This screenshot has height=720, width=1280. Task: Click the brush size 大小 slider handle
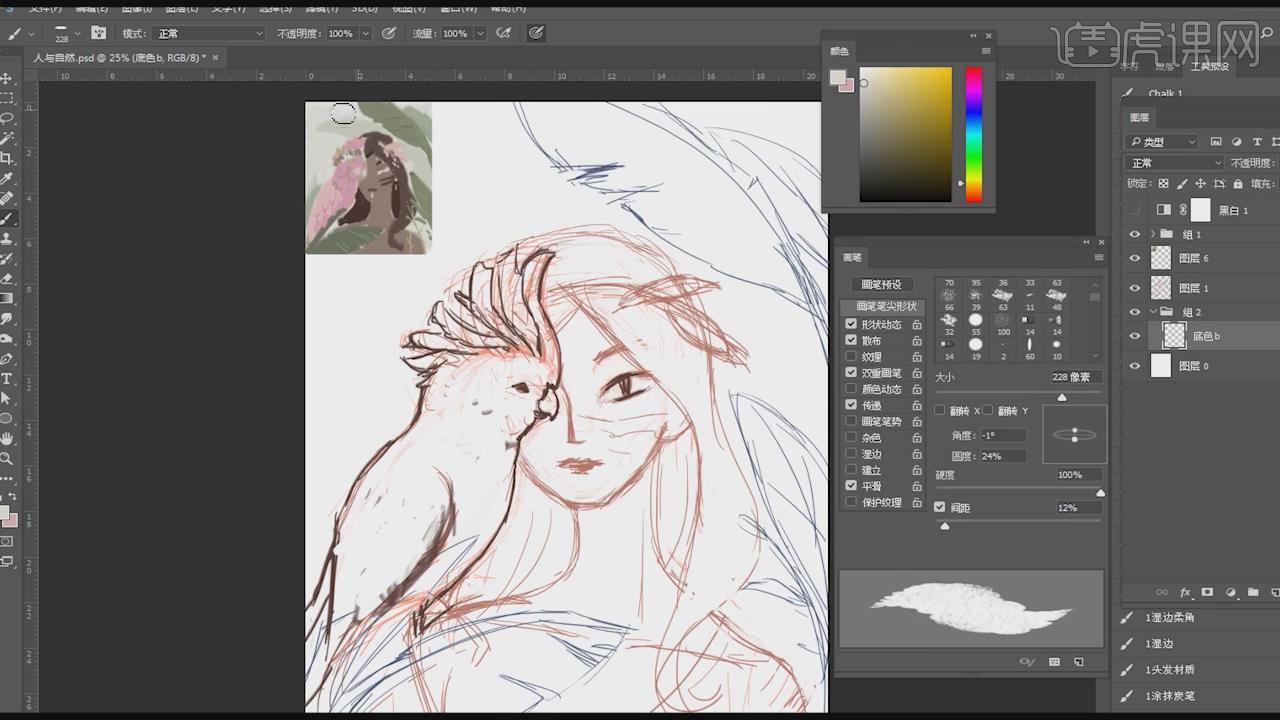coord(1062,397)
